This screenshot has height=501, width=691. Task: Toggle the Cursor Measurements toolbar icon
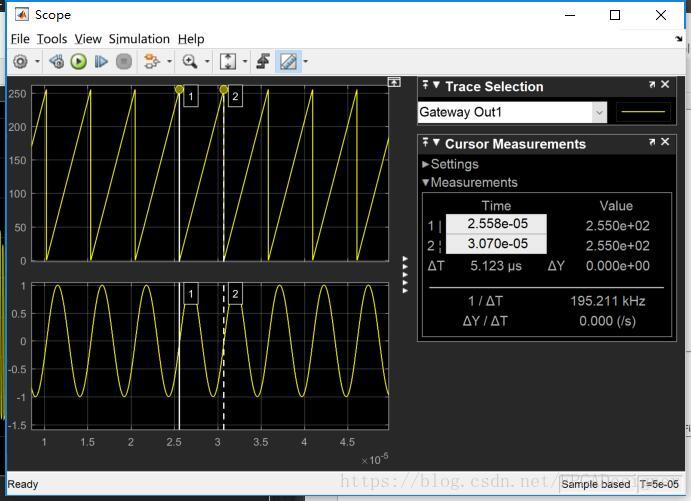(288, 61)
